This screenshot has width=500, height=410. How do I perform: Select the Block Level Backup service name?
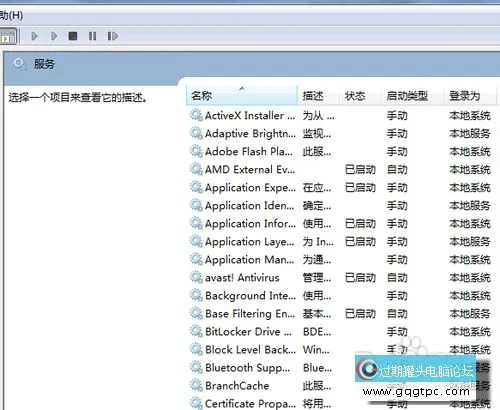click(x=250, y=349)
